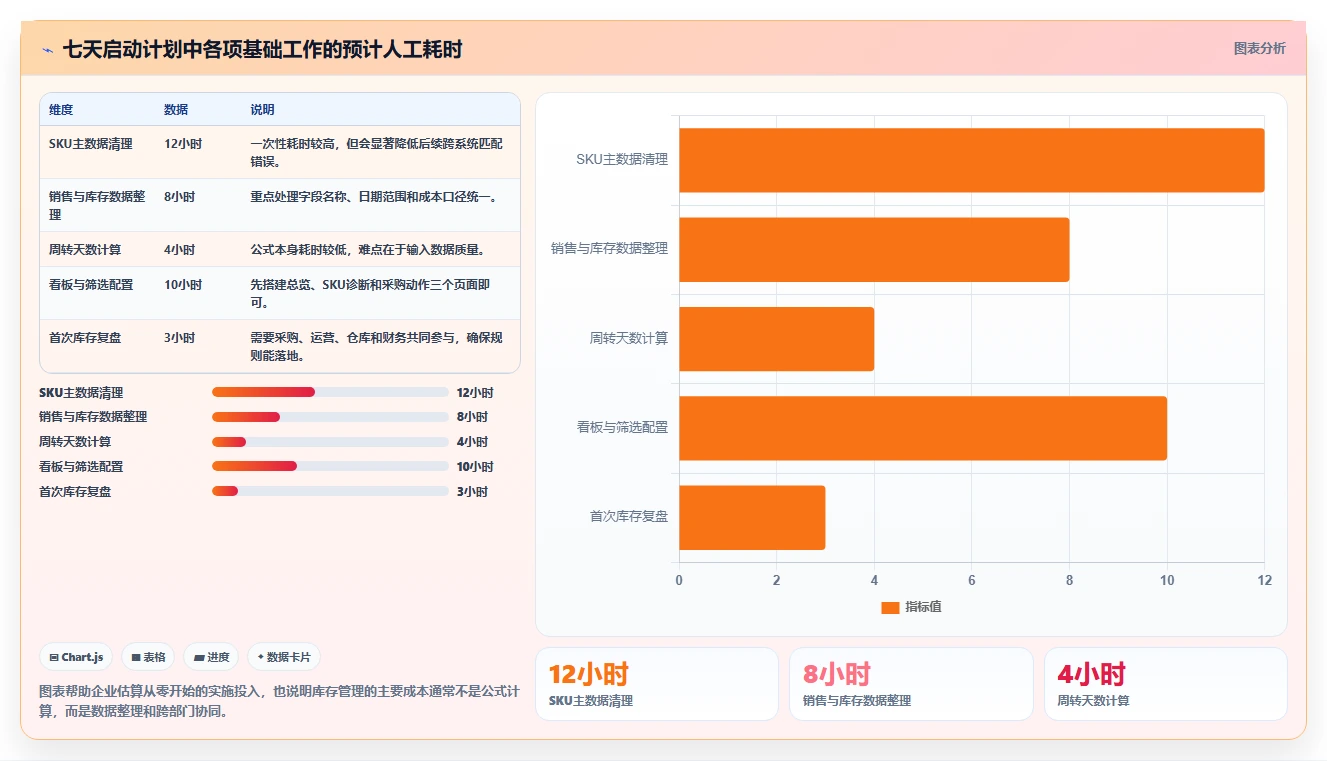This screenshot has width=1327, height=761.
Task: Click the SKU主数据清理 progress bar
Action: coord(330,393)
